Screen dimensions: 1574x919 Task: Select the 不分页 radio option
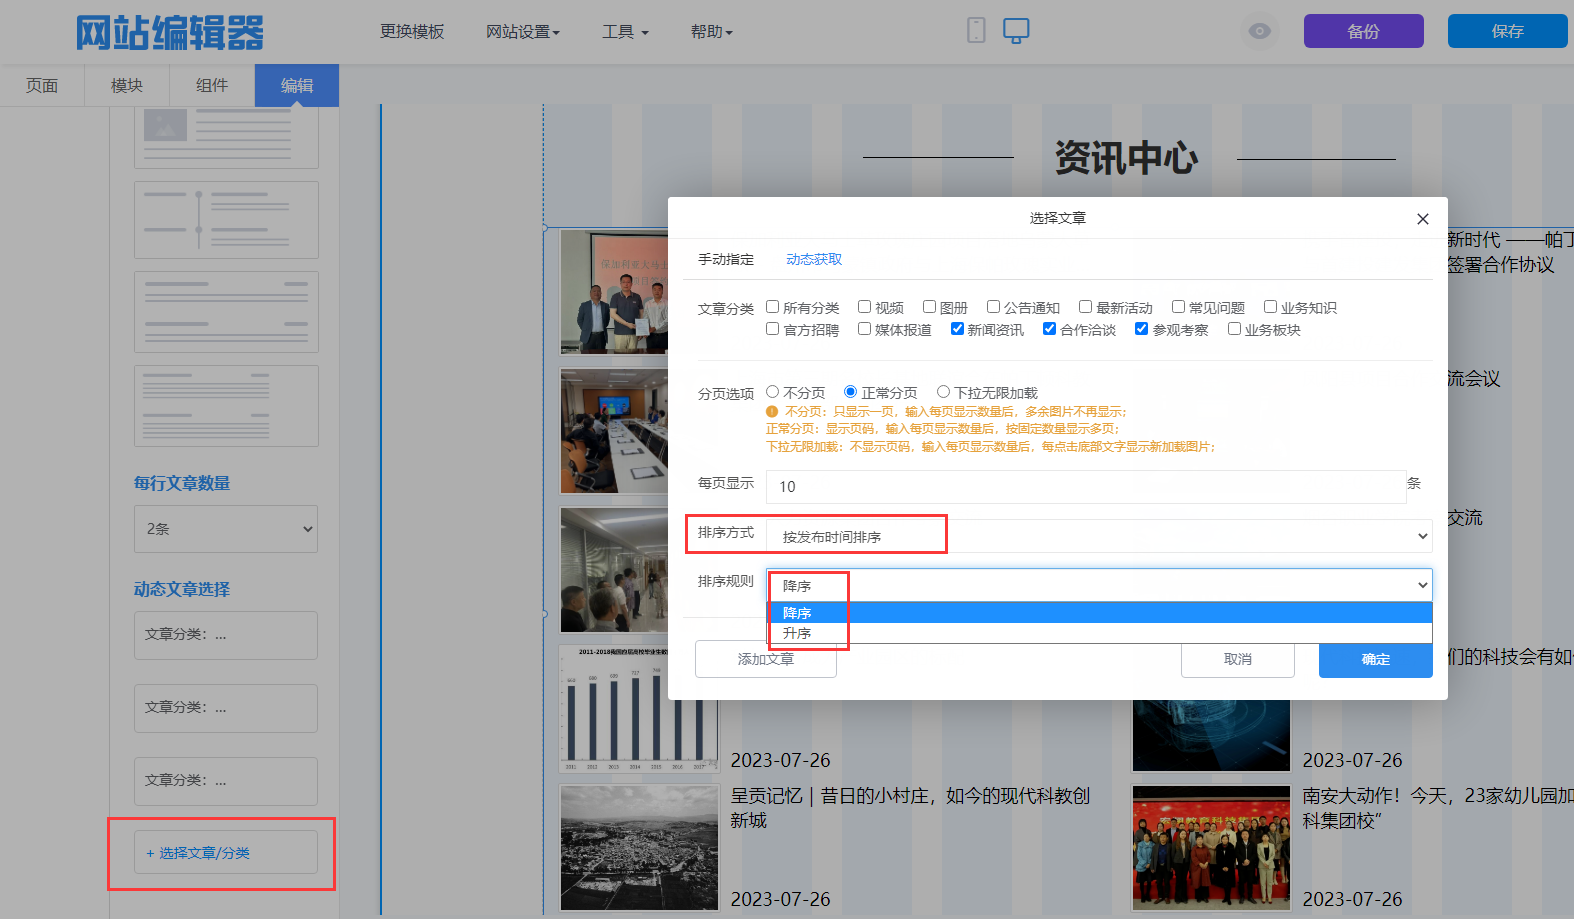(x=773, y=392)
